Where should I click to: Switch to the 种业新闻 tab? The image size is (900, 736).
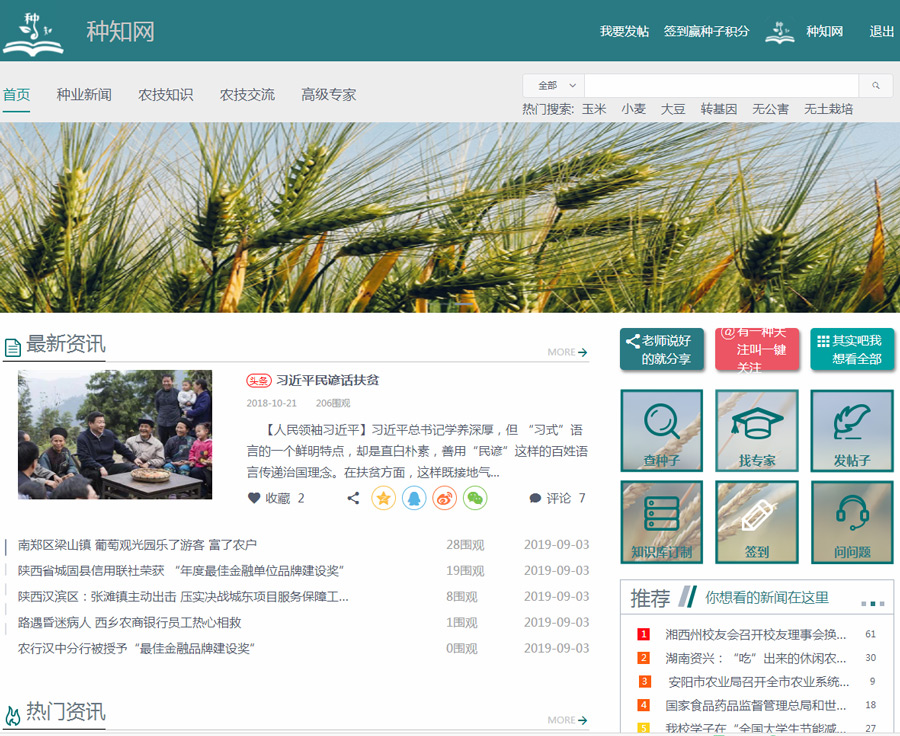click(84, 95)
